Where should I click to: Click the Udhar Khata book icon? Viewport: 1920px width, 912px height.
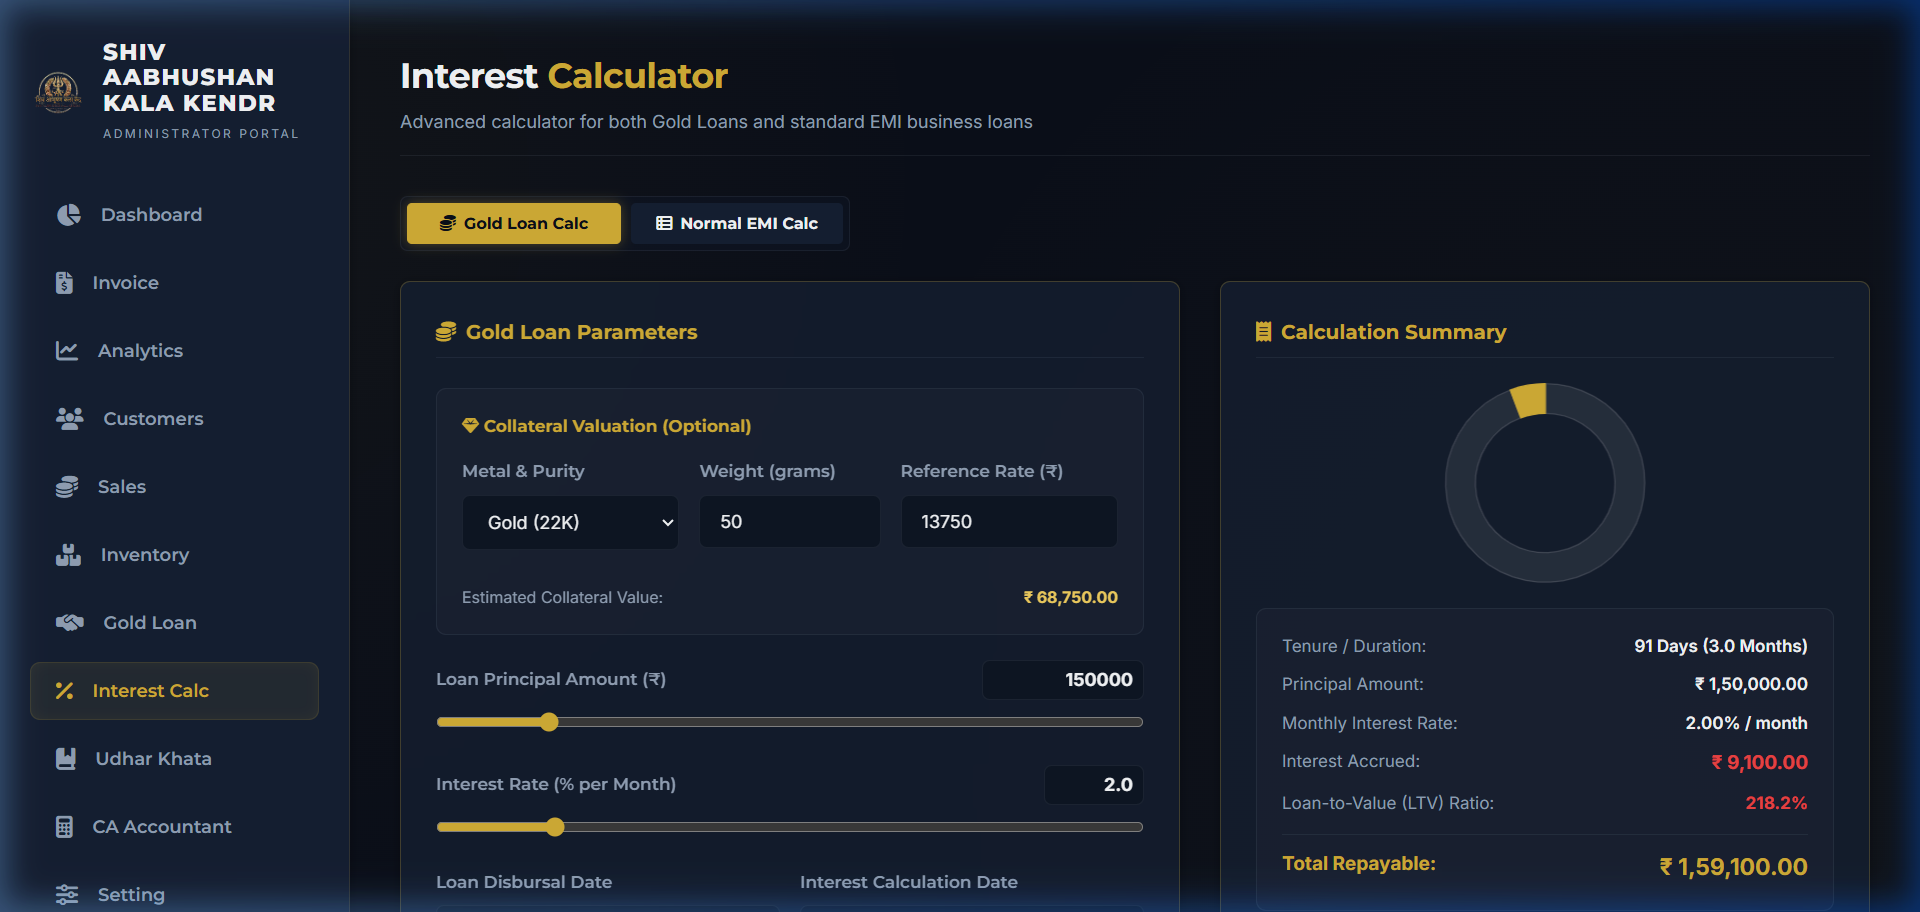(x=66, y=759)
